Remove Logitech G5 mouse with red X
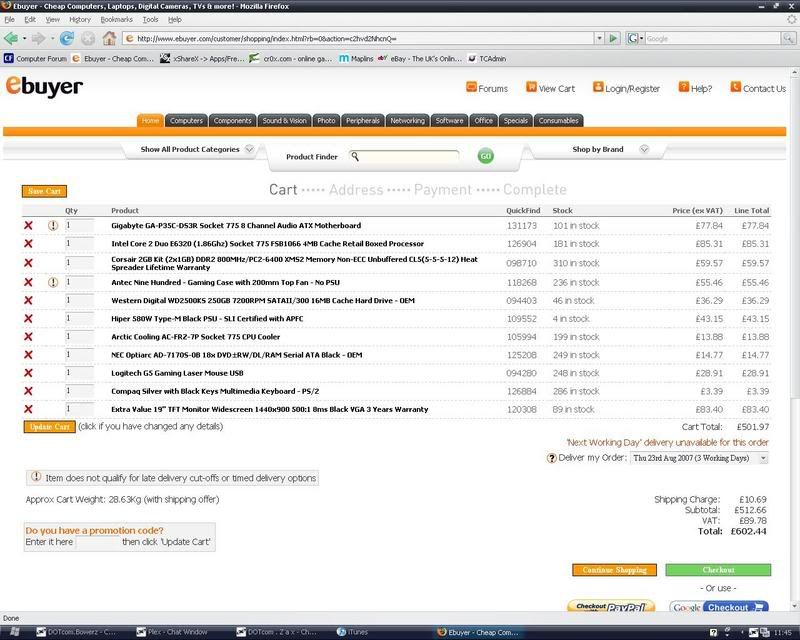The image size is (800, 640). [x=29, y=373]
